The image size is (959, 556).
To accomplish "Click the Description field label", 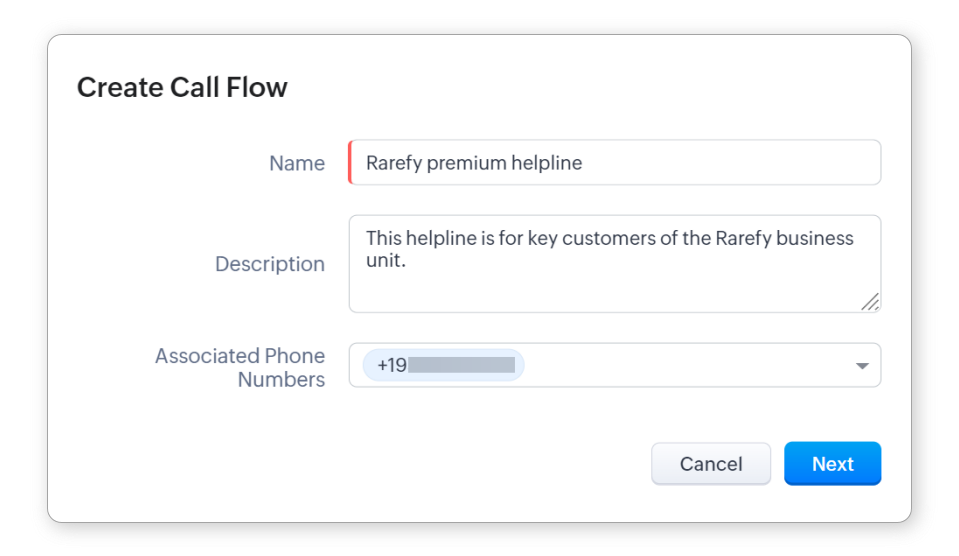I will [x=269, y=264].
